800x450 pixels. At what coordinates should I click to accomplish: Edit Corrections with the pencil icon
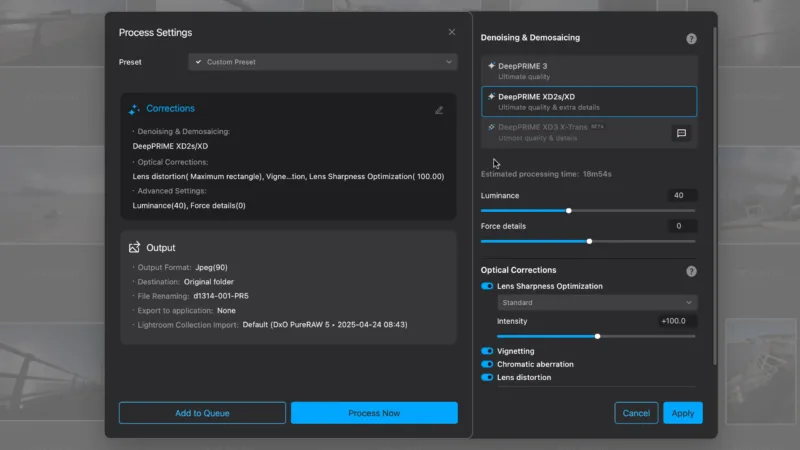(439, 110)
